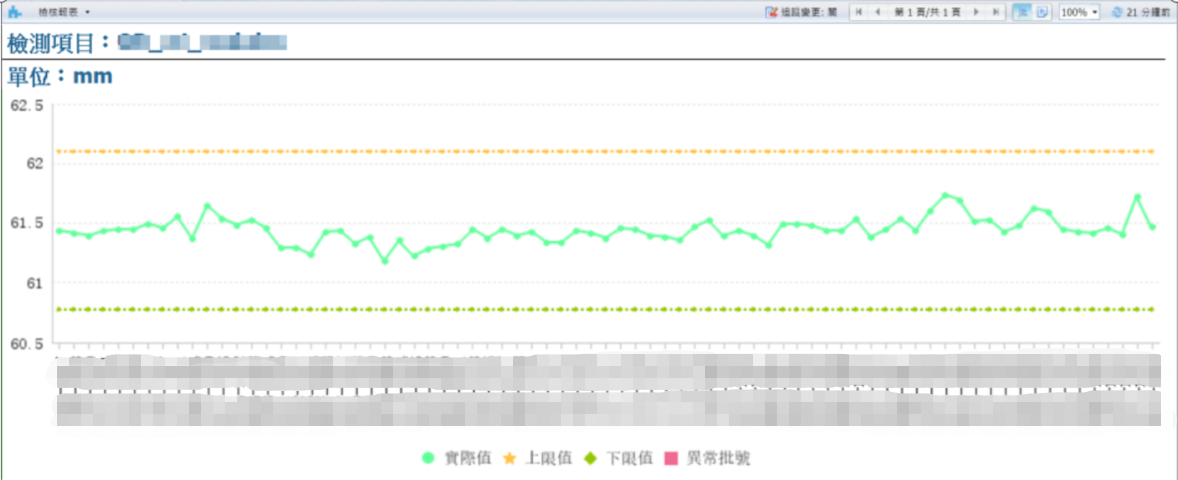
Task: Open the 100% zoom level dropdown
Action: 1079,12
